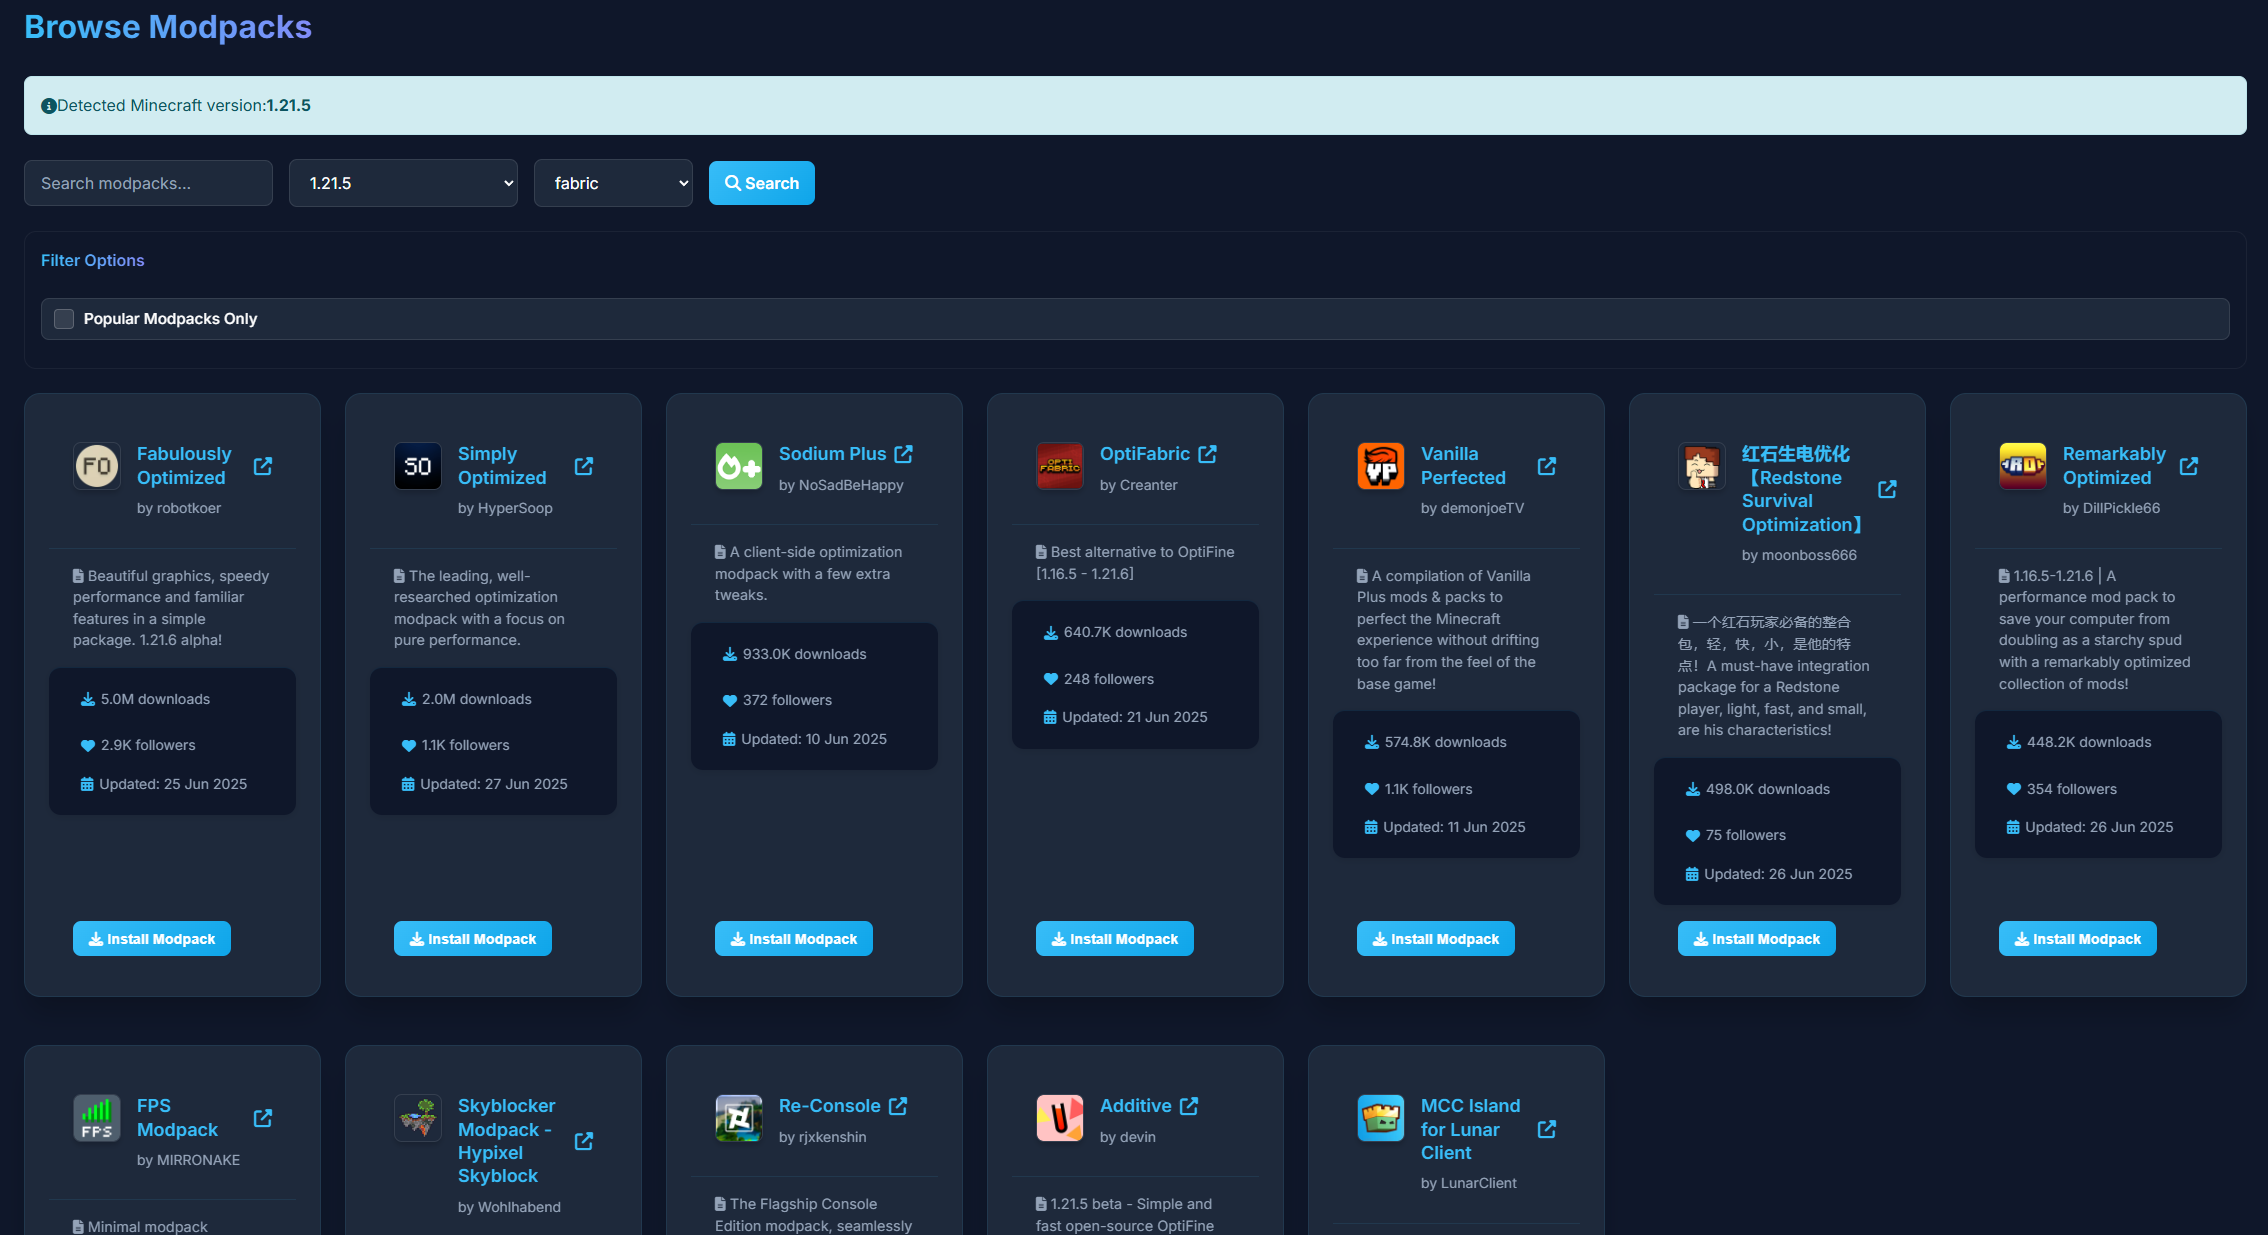The width and height of the screenshot is (2268, 1235).
Task: Click the Search button
Action: pyautogui.click(x=762, y=183)
